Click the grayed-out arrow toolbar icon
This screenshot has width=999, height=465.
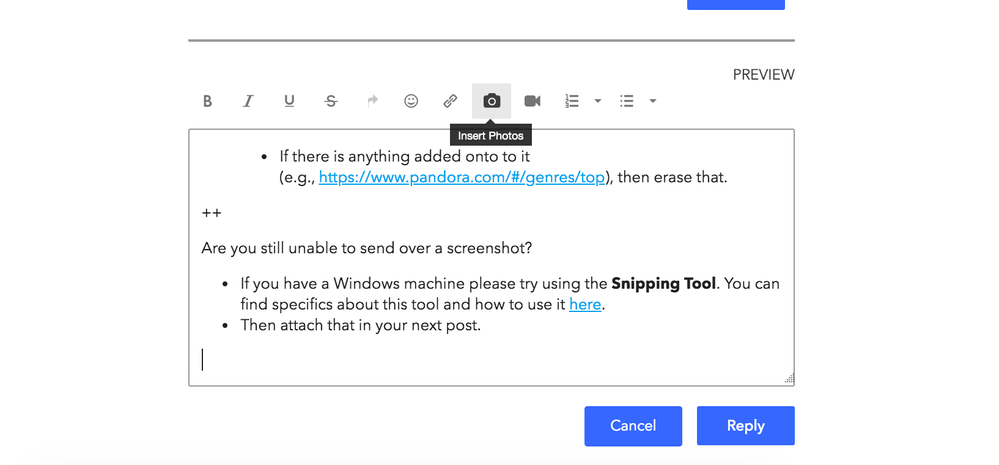372,101
